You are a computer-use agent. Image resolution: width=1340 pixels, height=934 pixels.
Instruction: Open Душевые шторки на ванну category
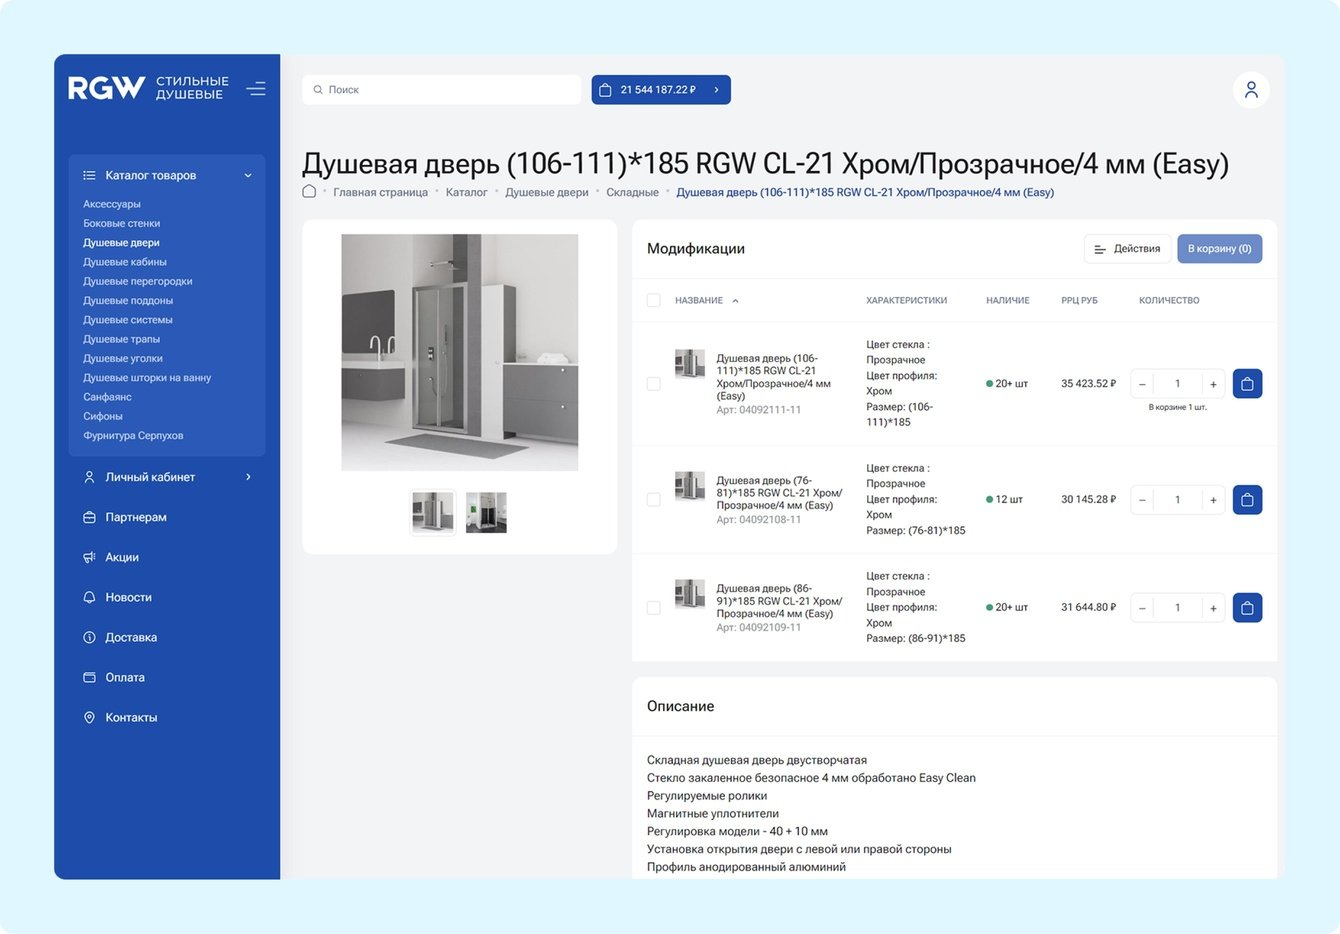pyautogui.click(x=147, y=378)
